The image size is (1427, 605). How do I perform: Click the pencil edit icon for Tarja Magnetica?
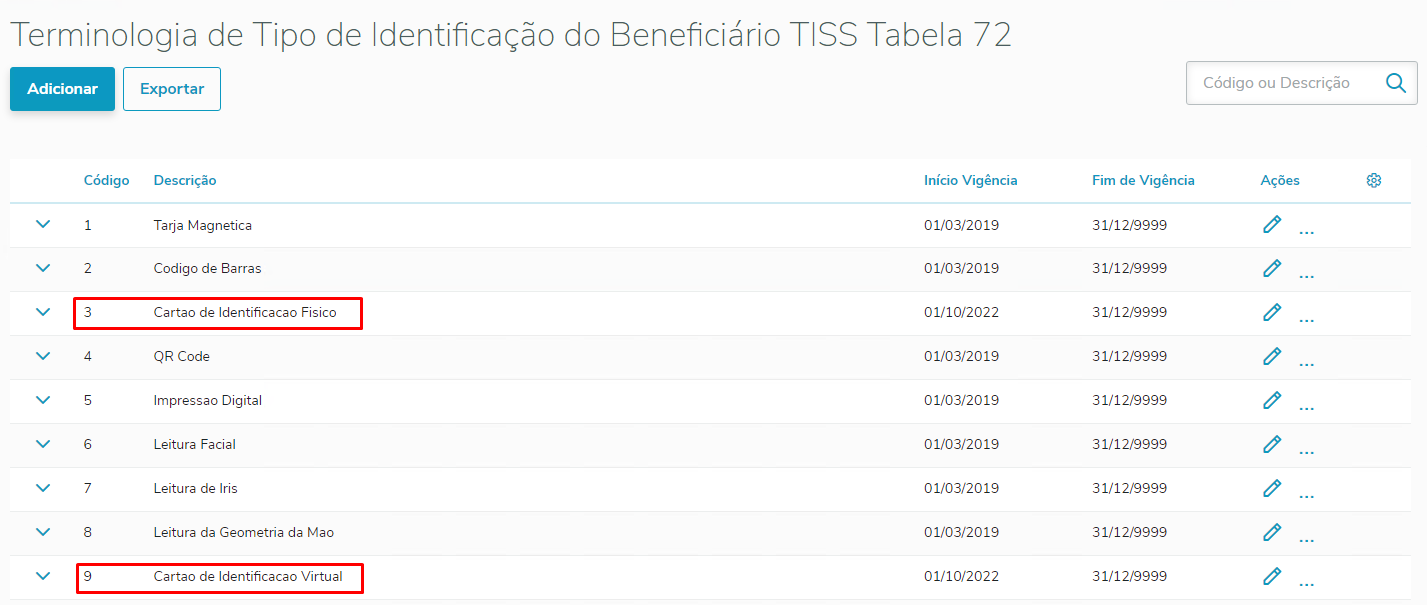pos(1272,225)
